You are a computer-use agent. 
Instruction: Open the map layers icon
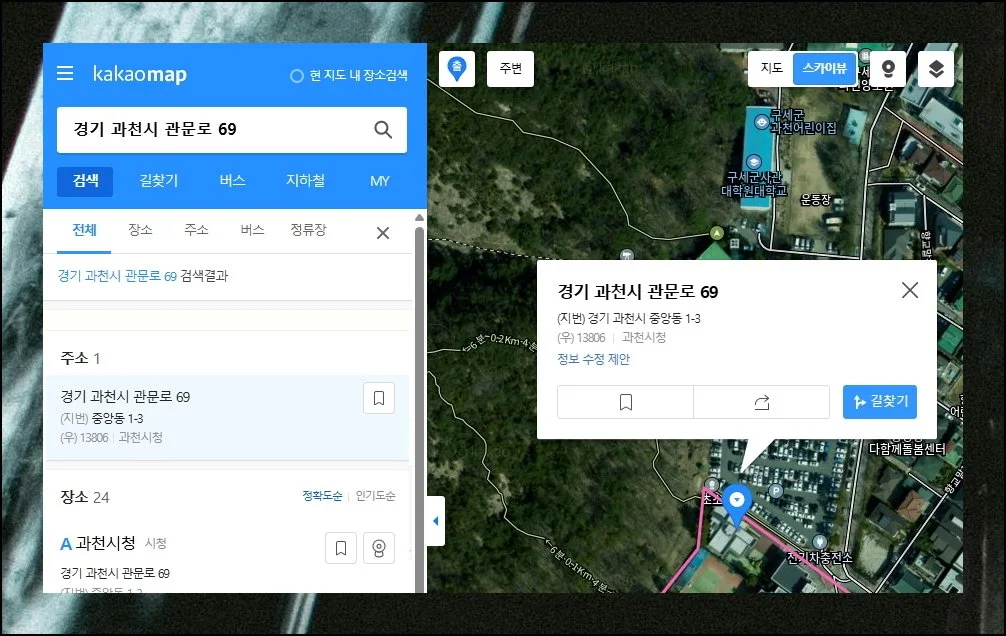coord(935,69)
